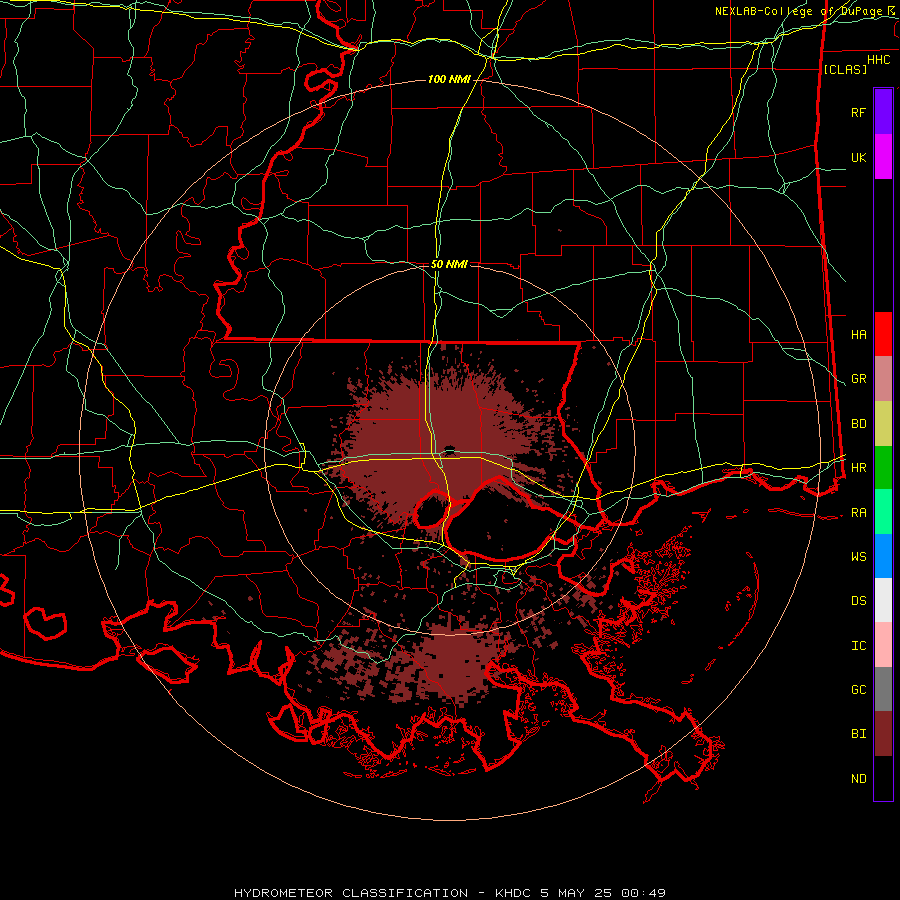Click the NEXLAB-College of DuPage text

[798, 11]
